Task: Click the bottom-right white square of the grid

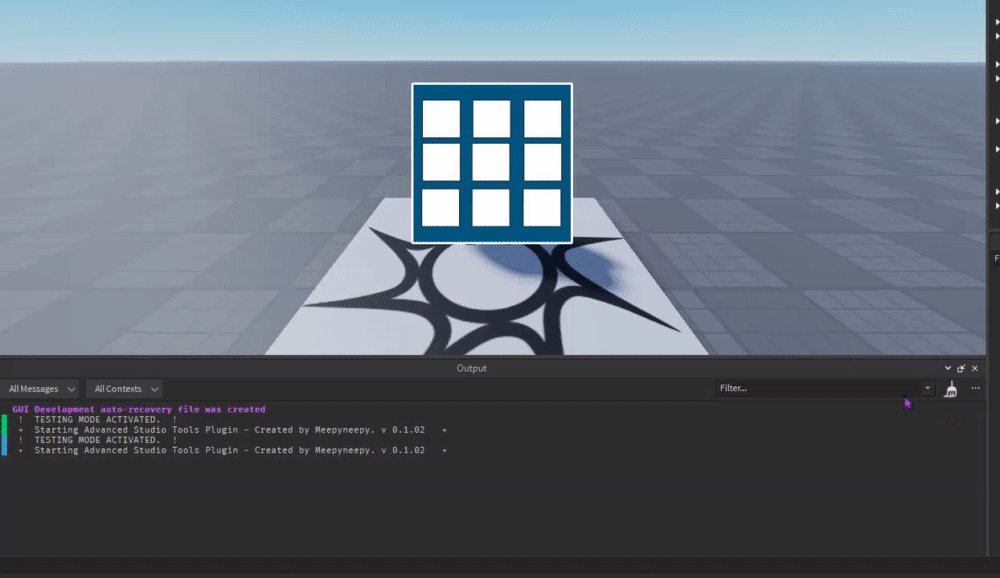Action: [542, 207]
